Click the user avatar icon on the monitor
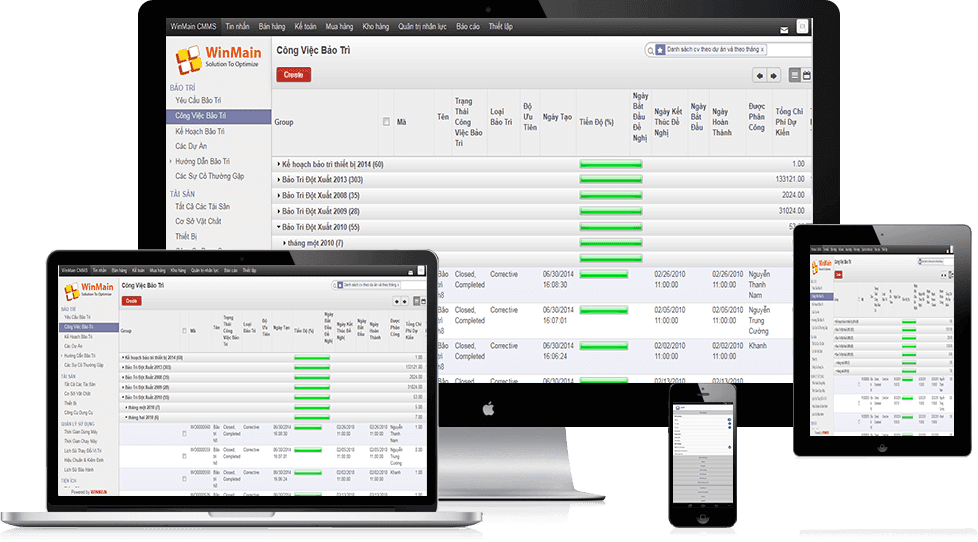The width and height of the screenshot is (978, 542). [x=802, y=26]
